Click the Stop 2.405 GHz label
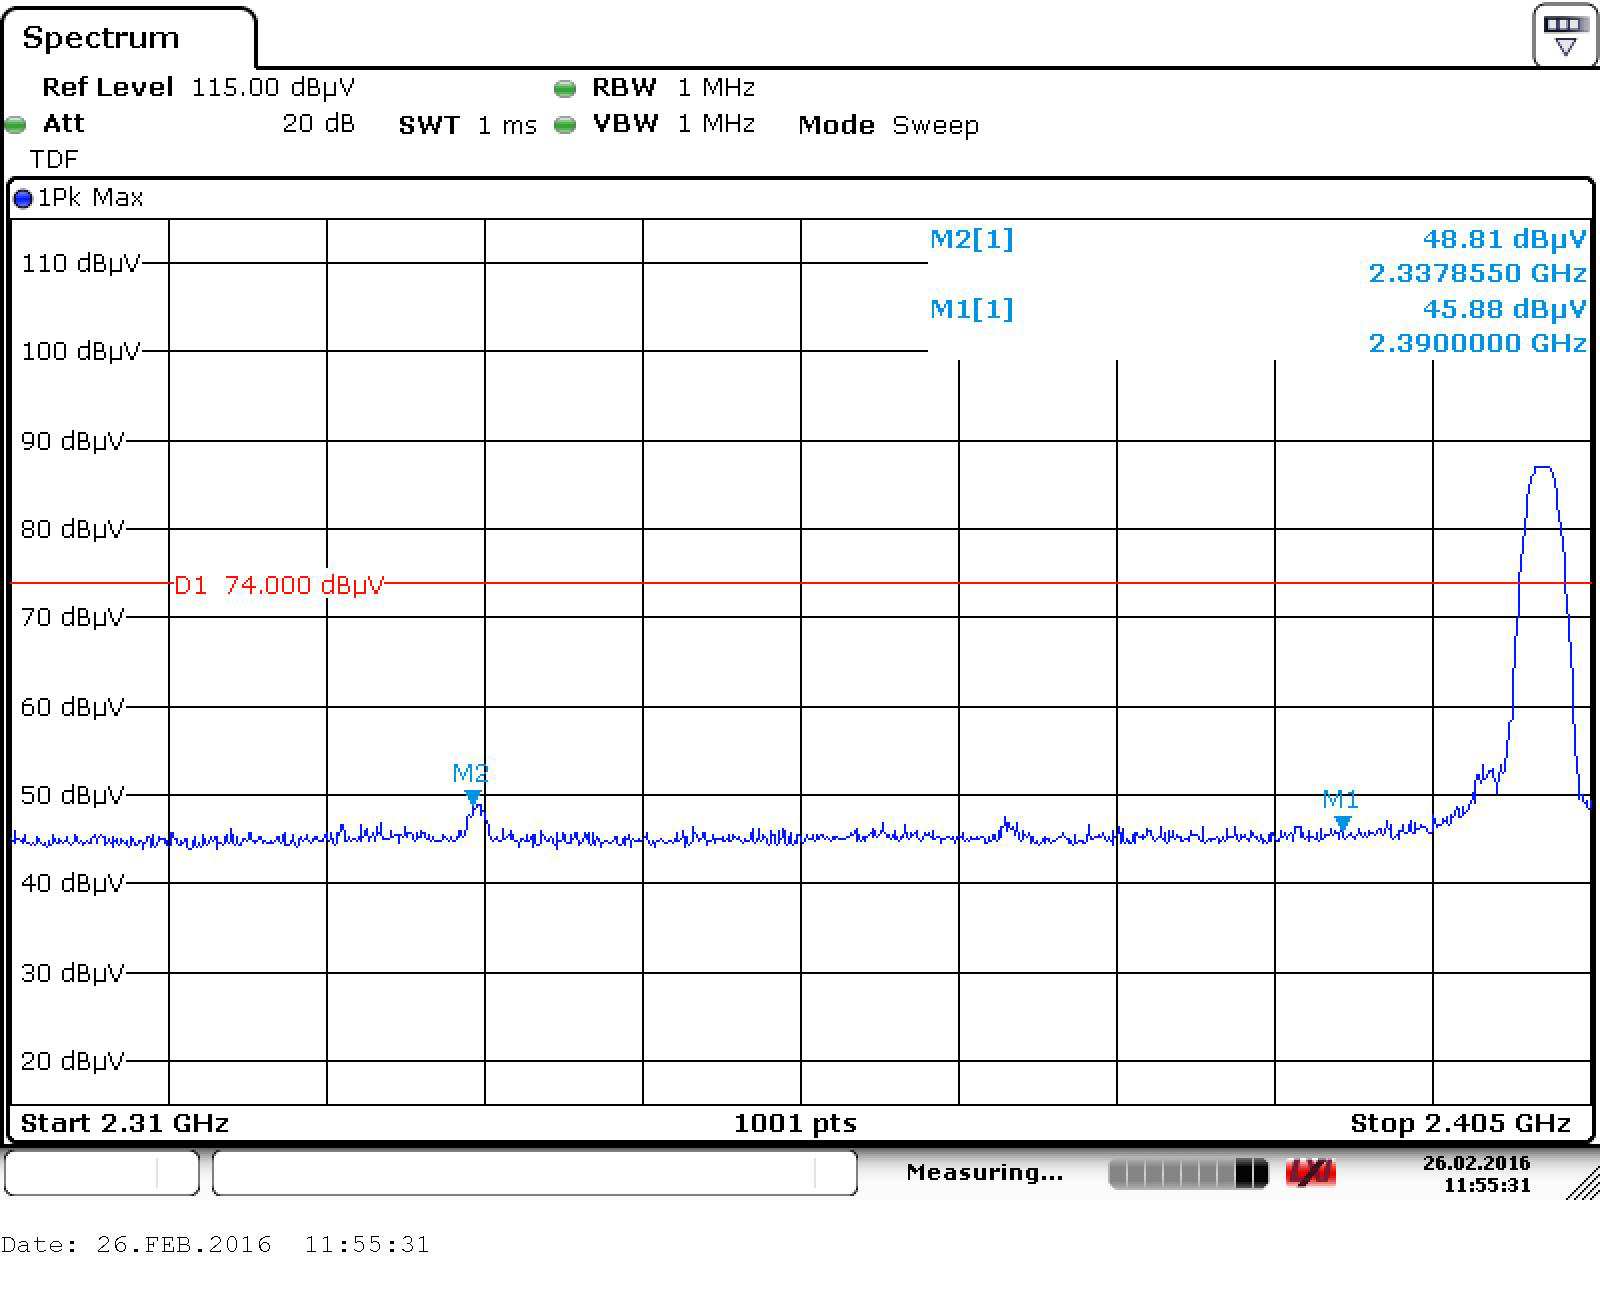Image resolution: width=1600 pixels, height=1292 pixels. click(1460, 1123)
